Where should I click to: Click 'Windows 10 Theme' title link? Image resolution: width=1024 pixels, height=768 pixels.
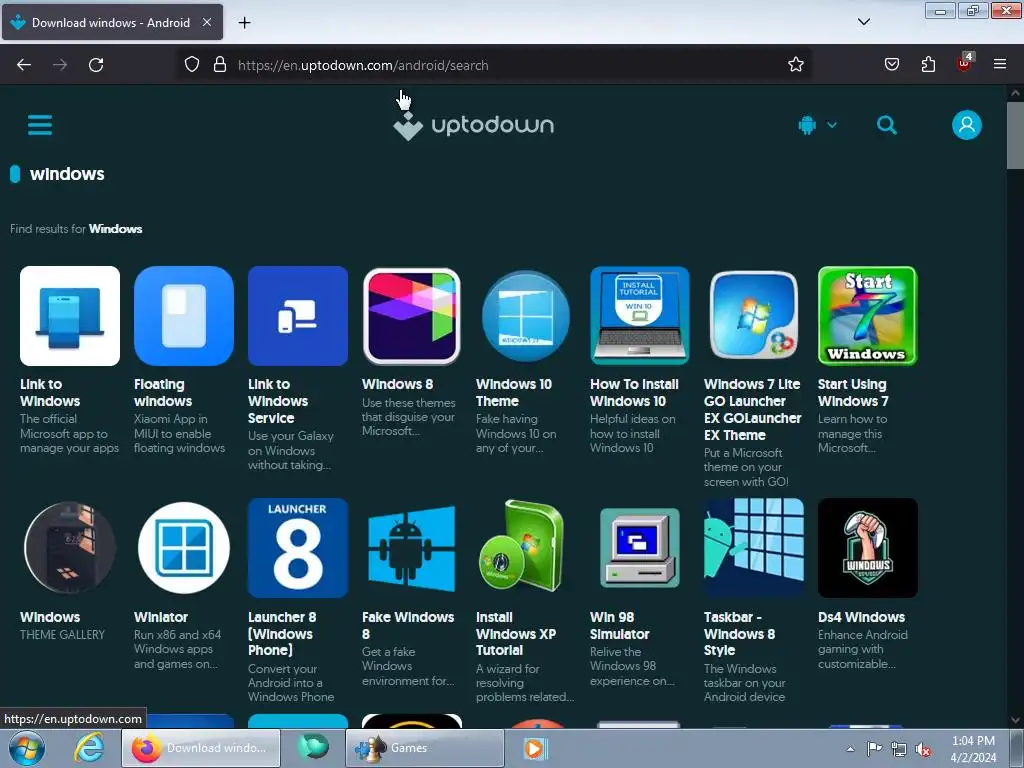[x=514, y=392]
